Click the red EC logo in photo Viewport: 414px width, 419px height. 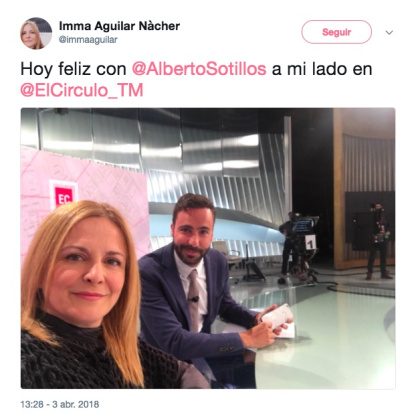pyautogui.click(x=64, y=197)
